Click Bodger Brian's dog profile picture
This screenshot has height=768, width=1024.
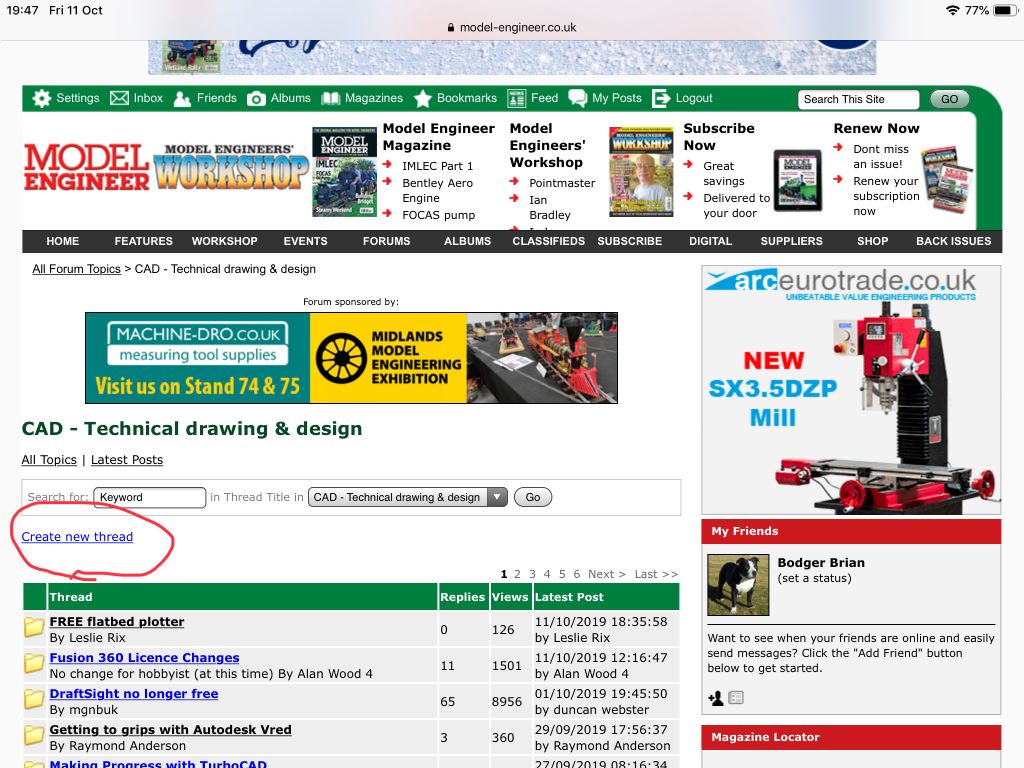pos(738,585)
